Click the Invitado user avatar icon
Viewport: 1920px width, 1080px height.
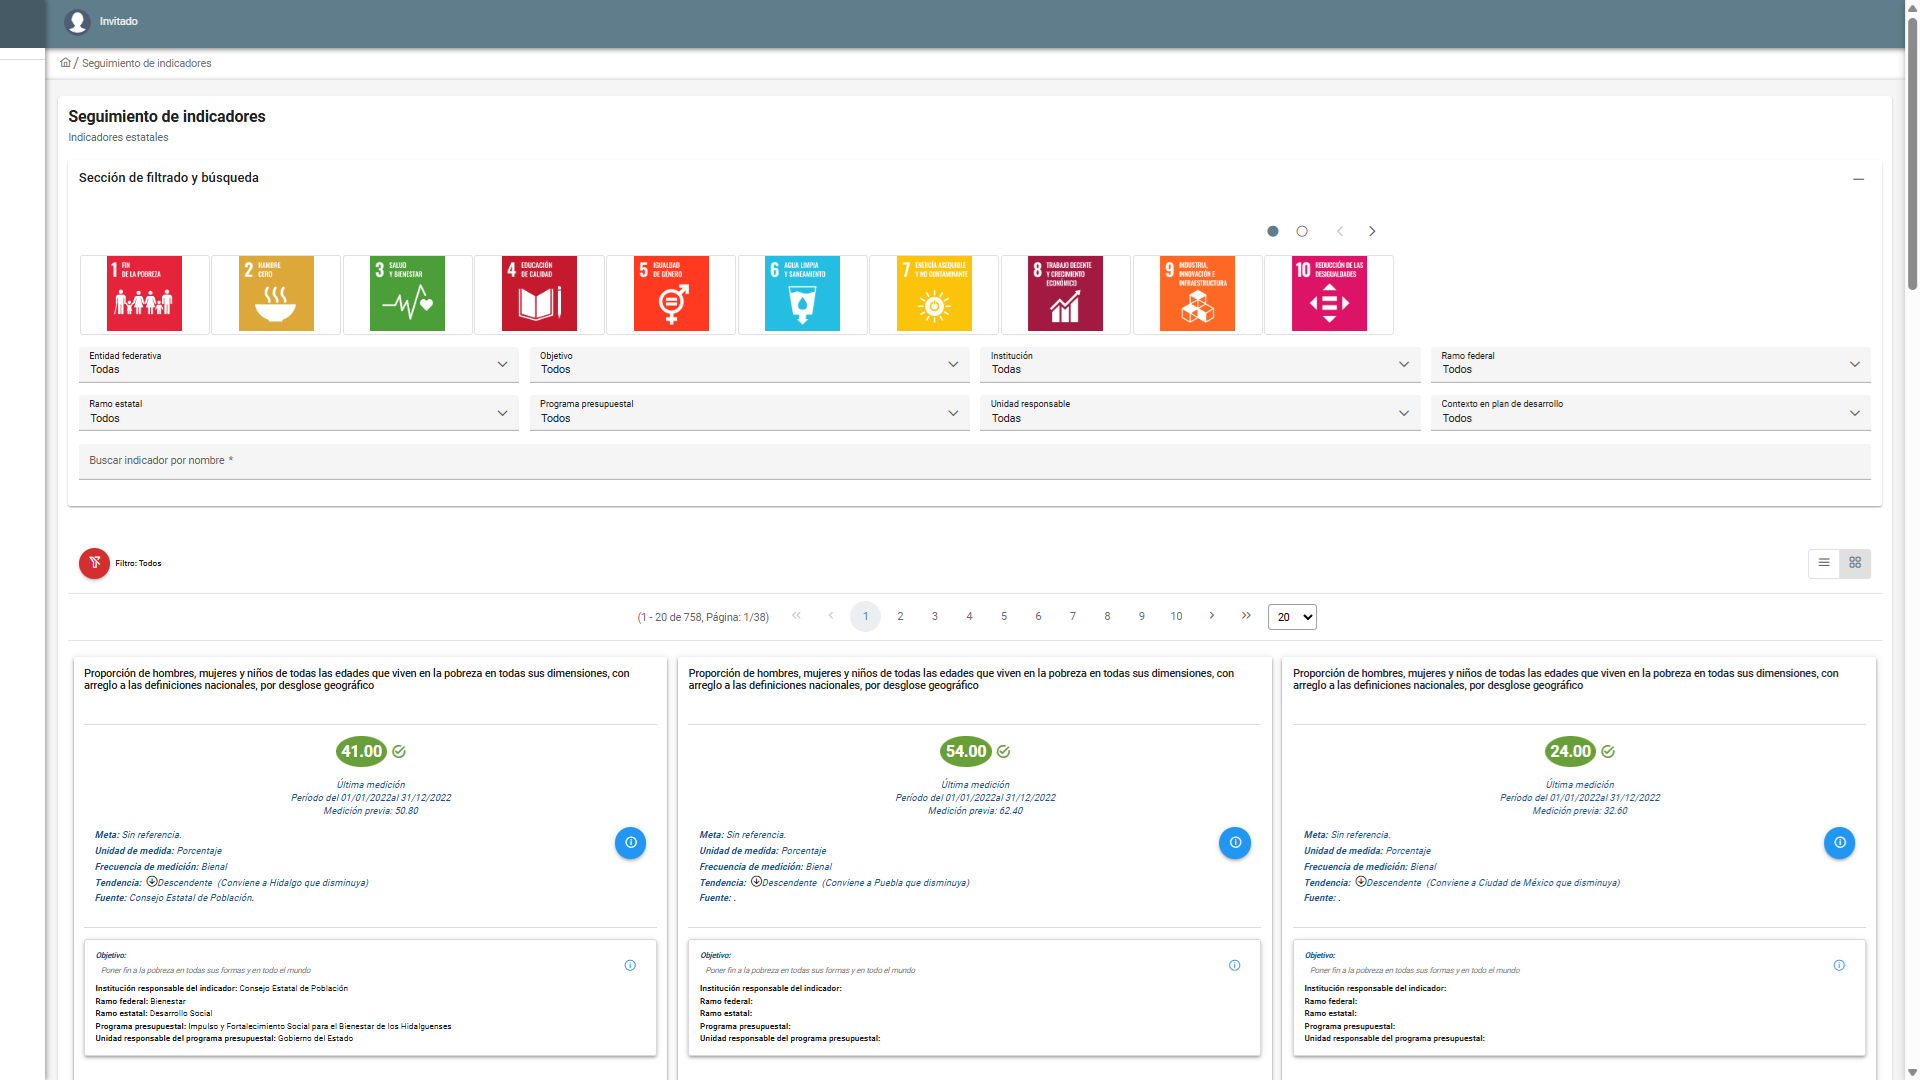click(77, 21)
